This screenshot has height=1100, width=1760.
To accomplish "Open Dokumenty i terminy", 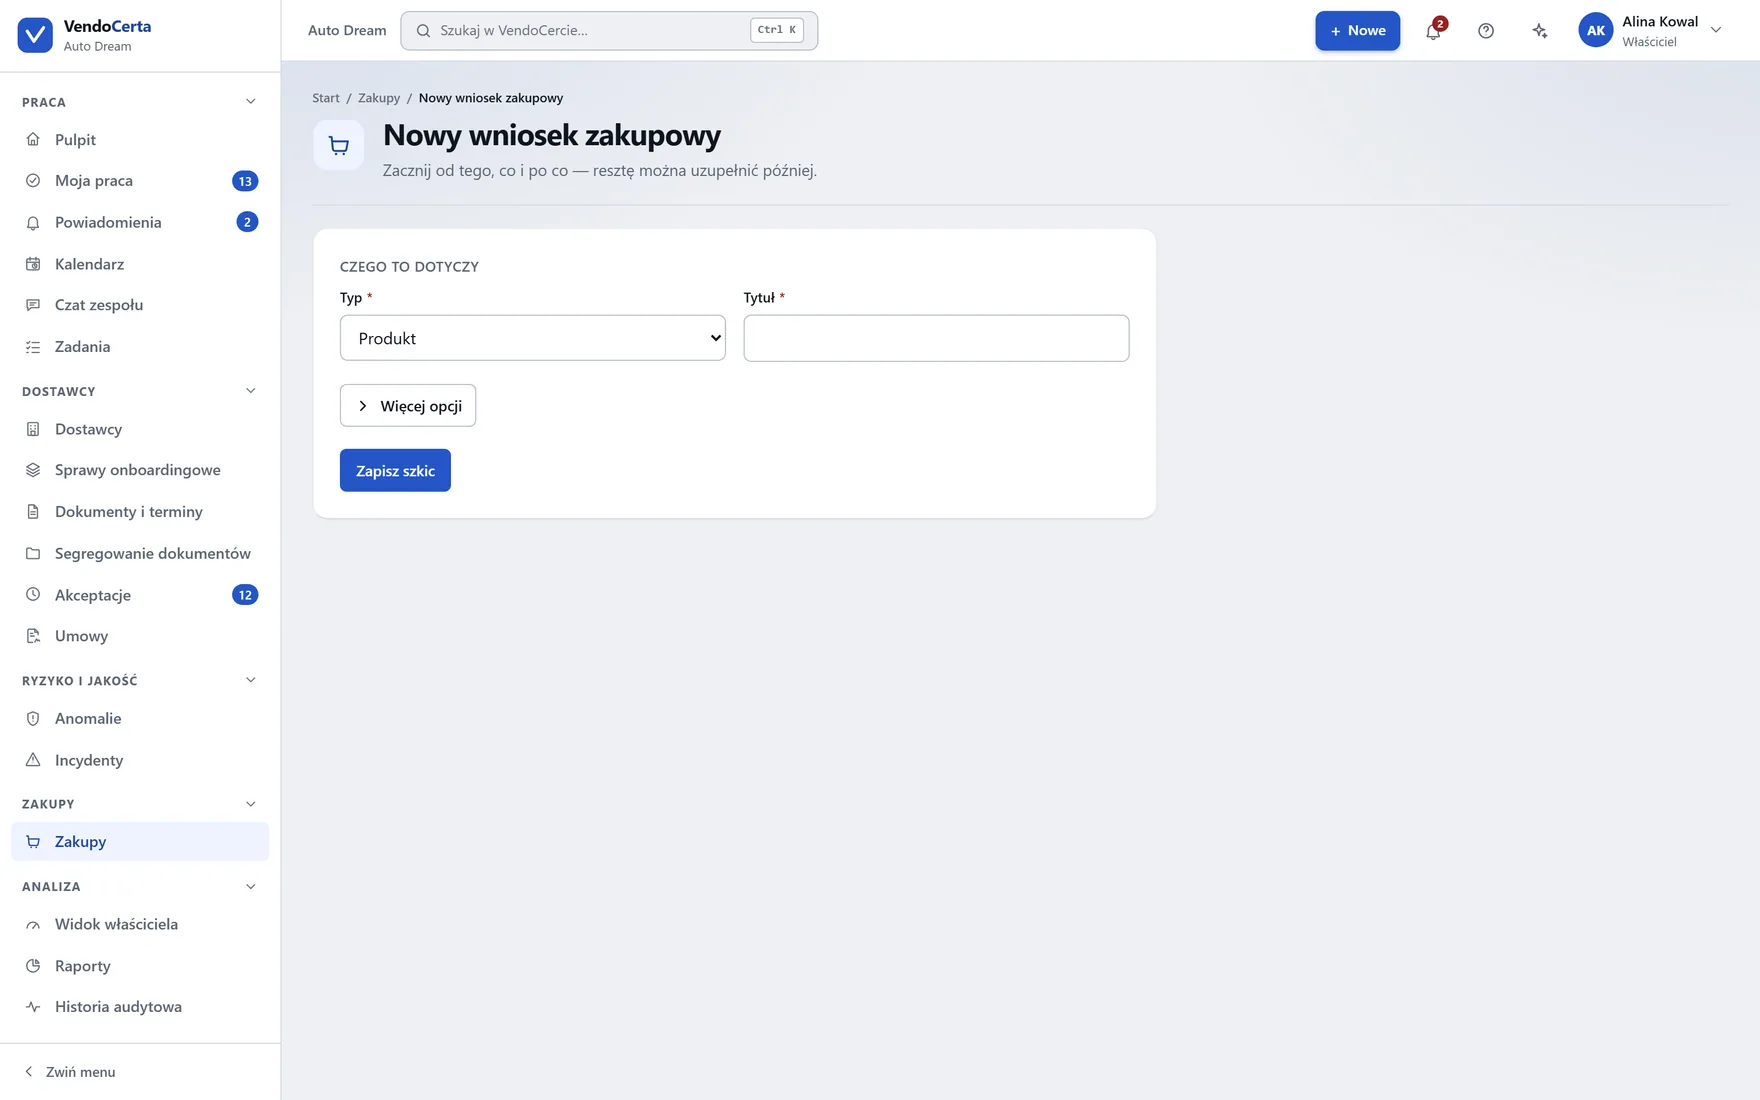I will 140,512.
